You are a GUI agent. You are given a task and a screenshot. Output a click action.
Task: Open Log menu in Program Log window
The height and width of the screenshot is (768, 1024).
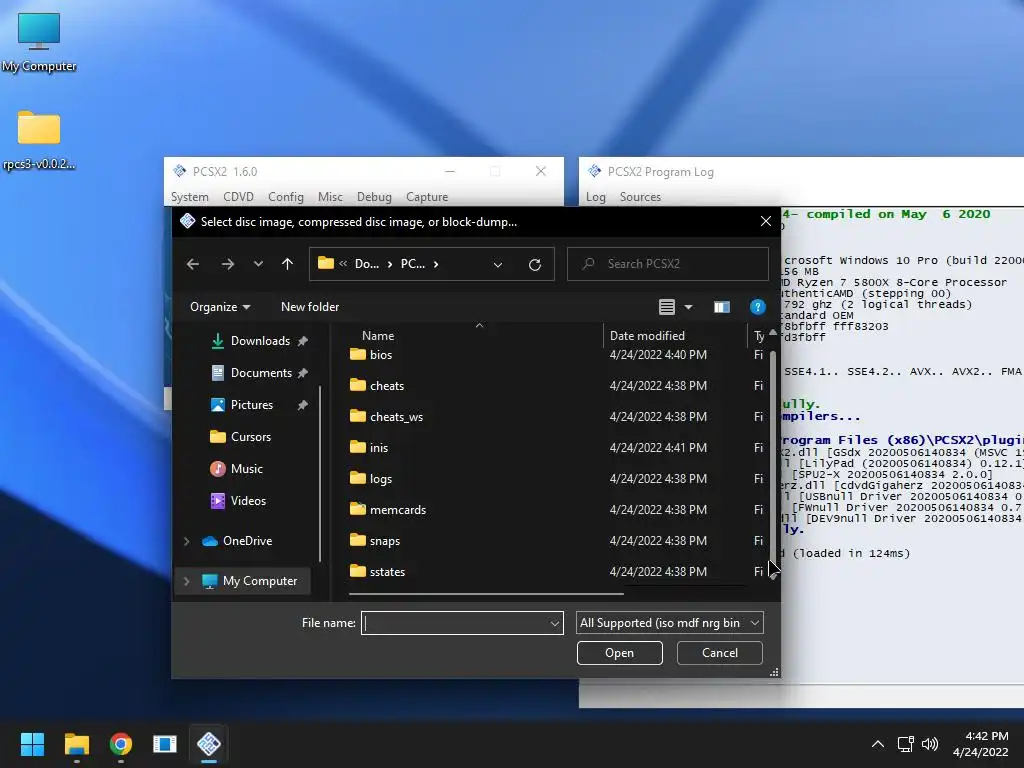(x=596, y=197)
